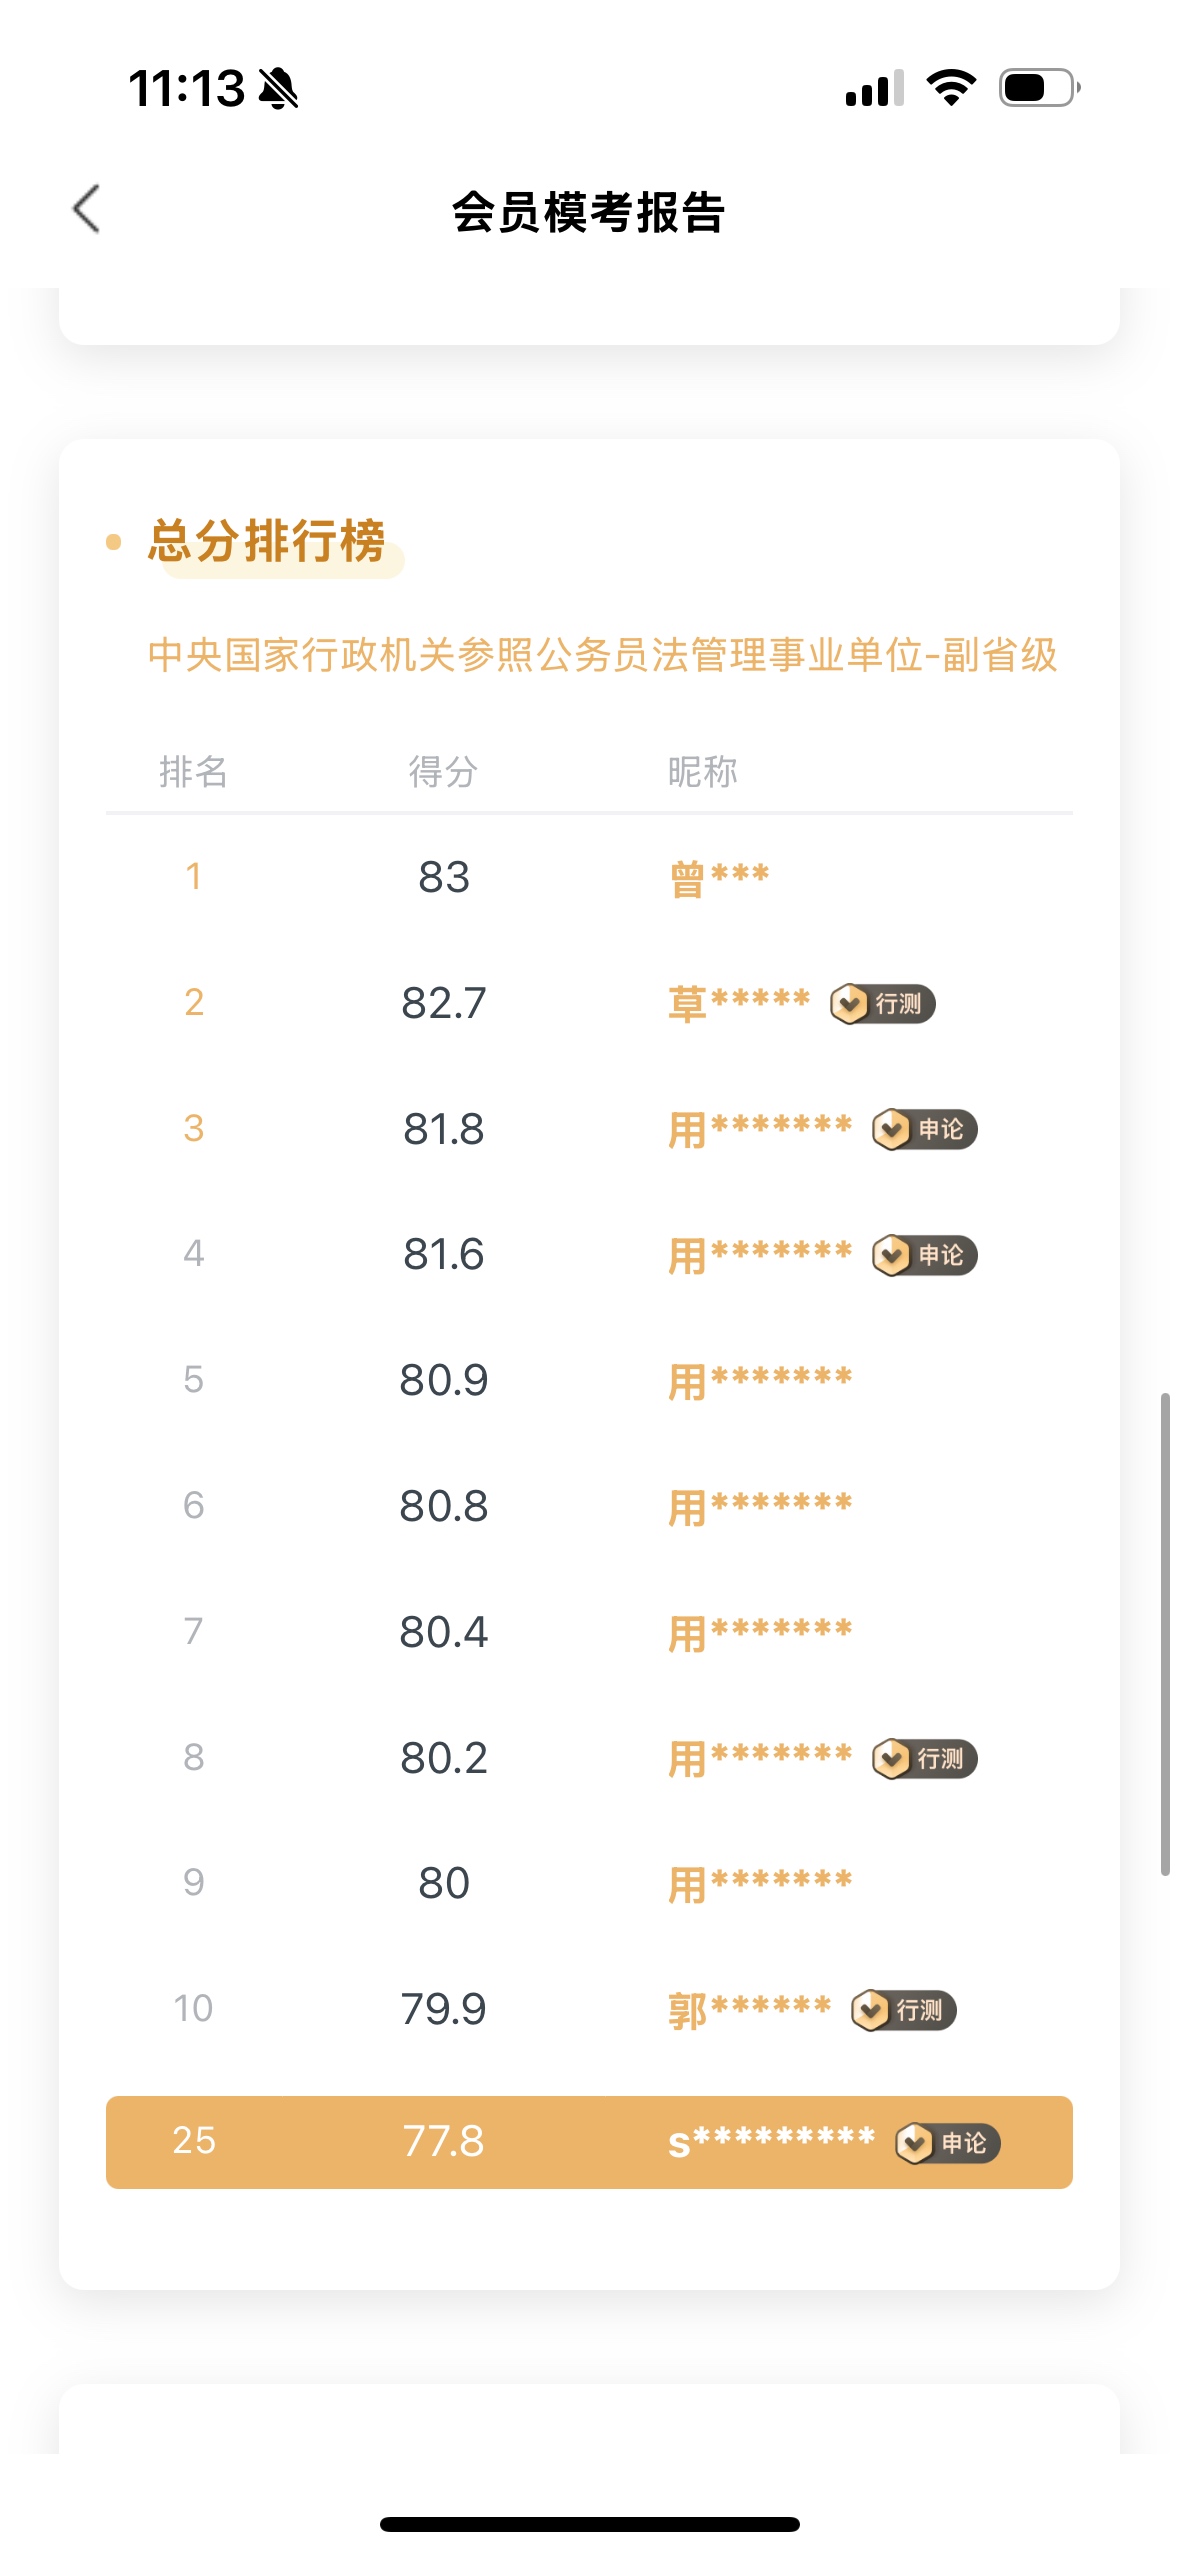Tap the battery indicator in status bar
Viewport: 1179px width, 2556px height.
coord(1039,88)
